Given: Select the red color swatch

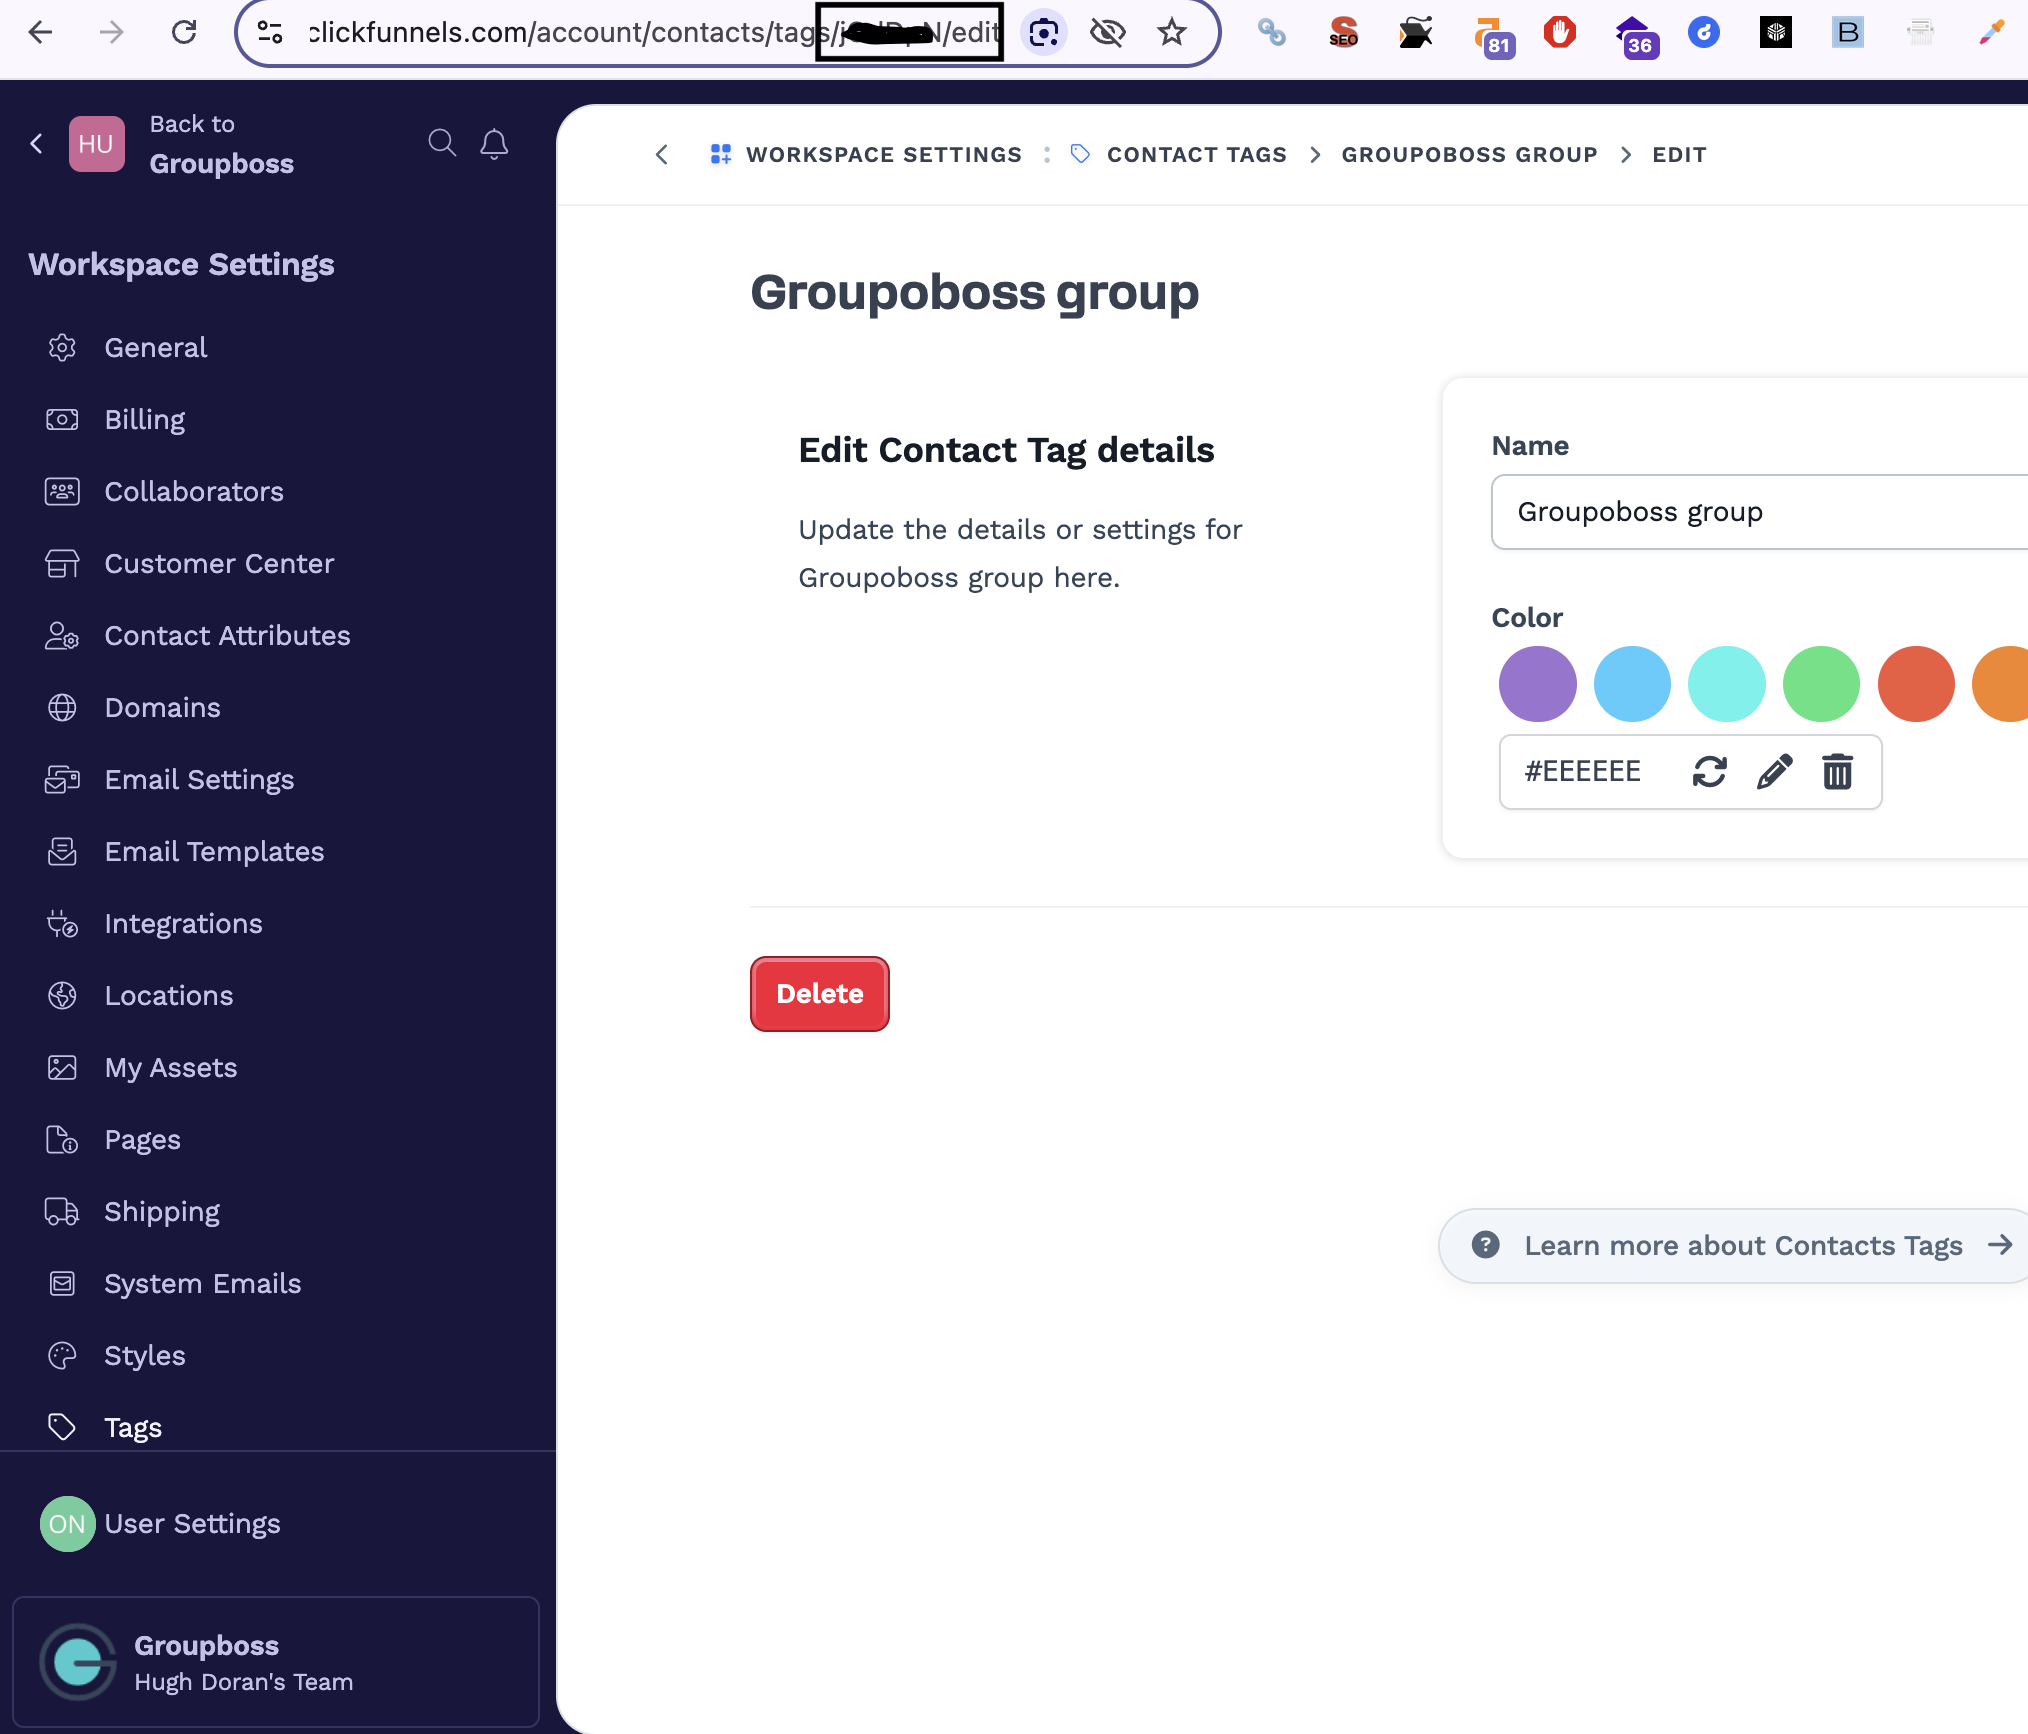Looking at the screenshot, I should (1916, 684).
